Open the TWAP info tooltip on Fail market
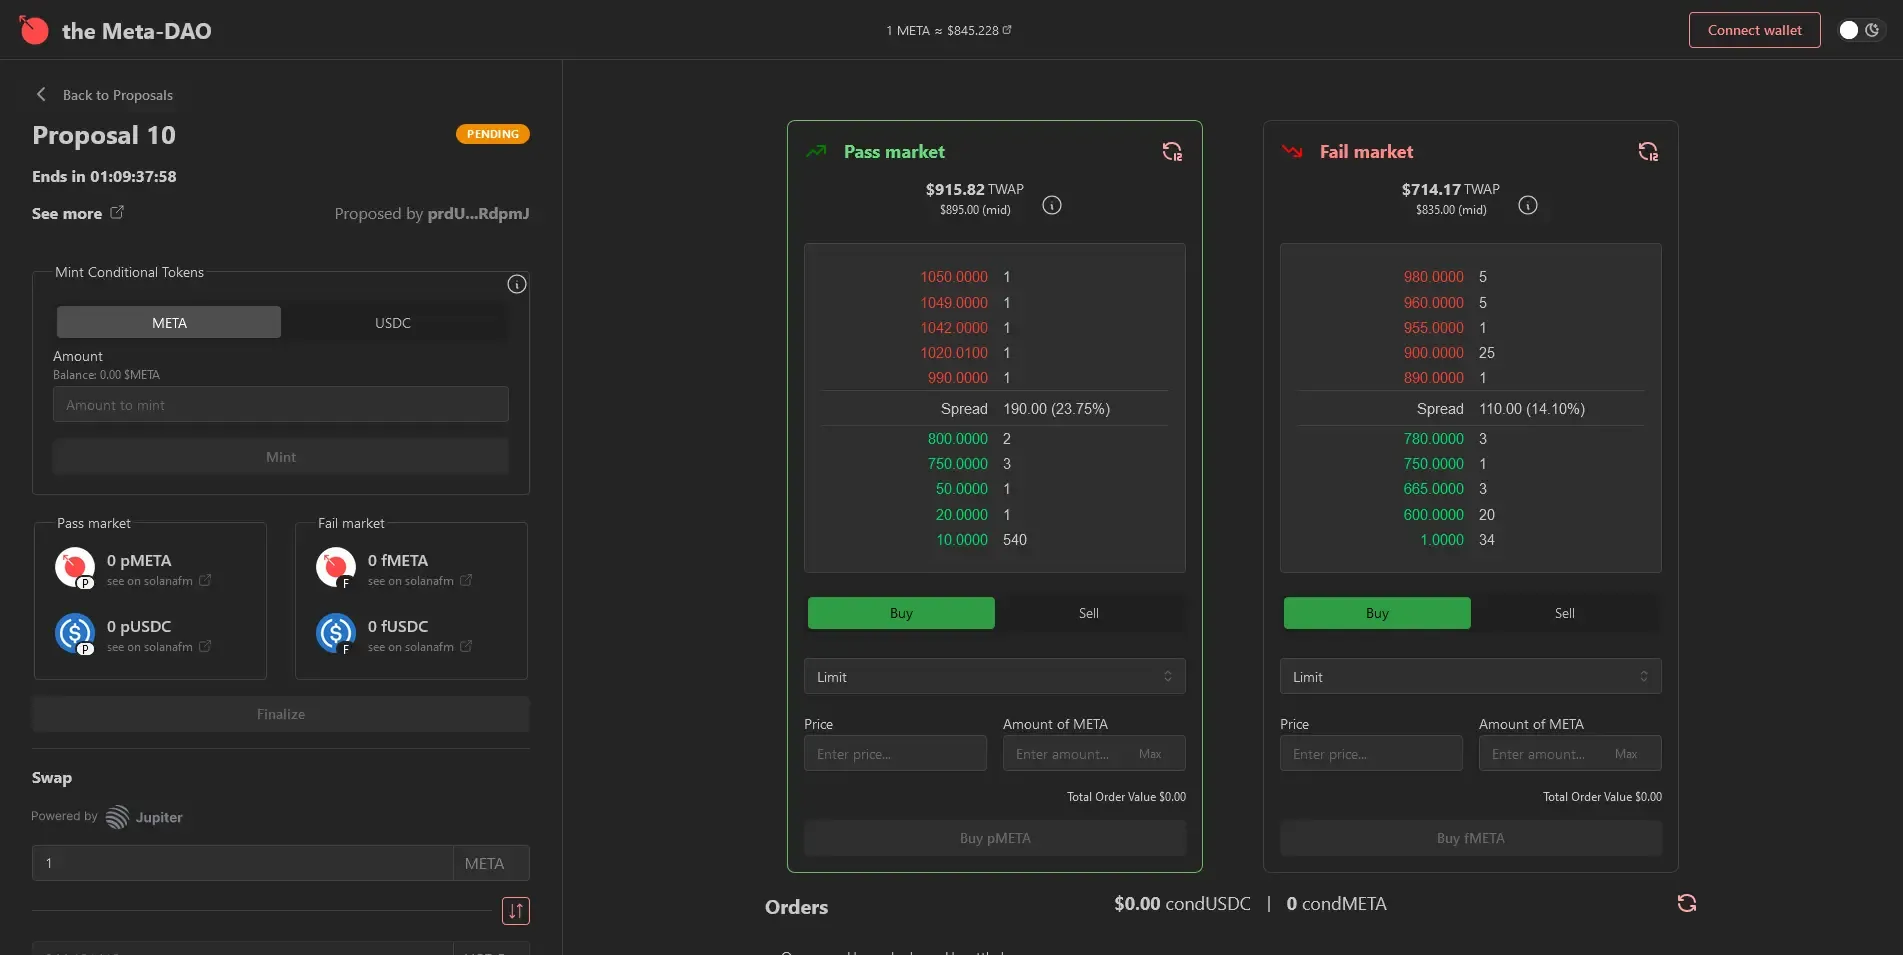The image size is (1903, 955). pyautogui.click(x=1527, y=205)
